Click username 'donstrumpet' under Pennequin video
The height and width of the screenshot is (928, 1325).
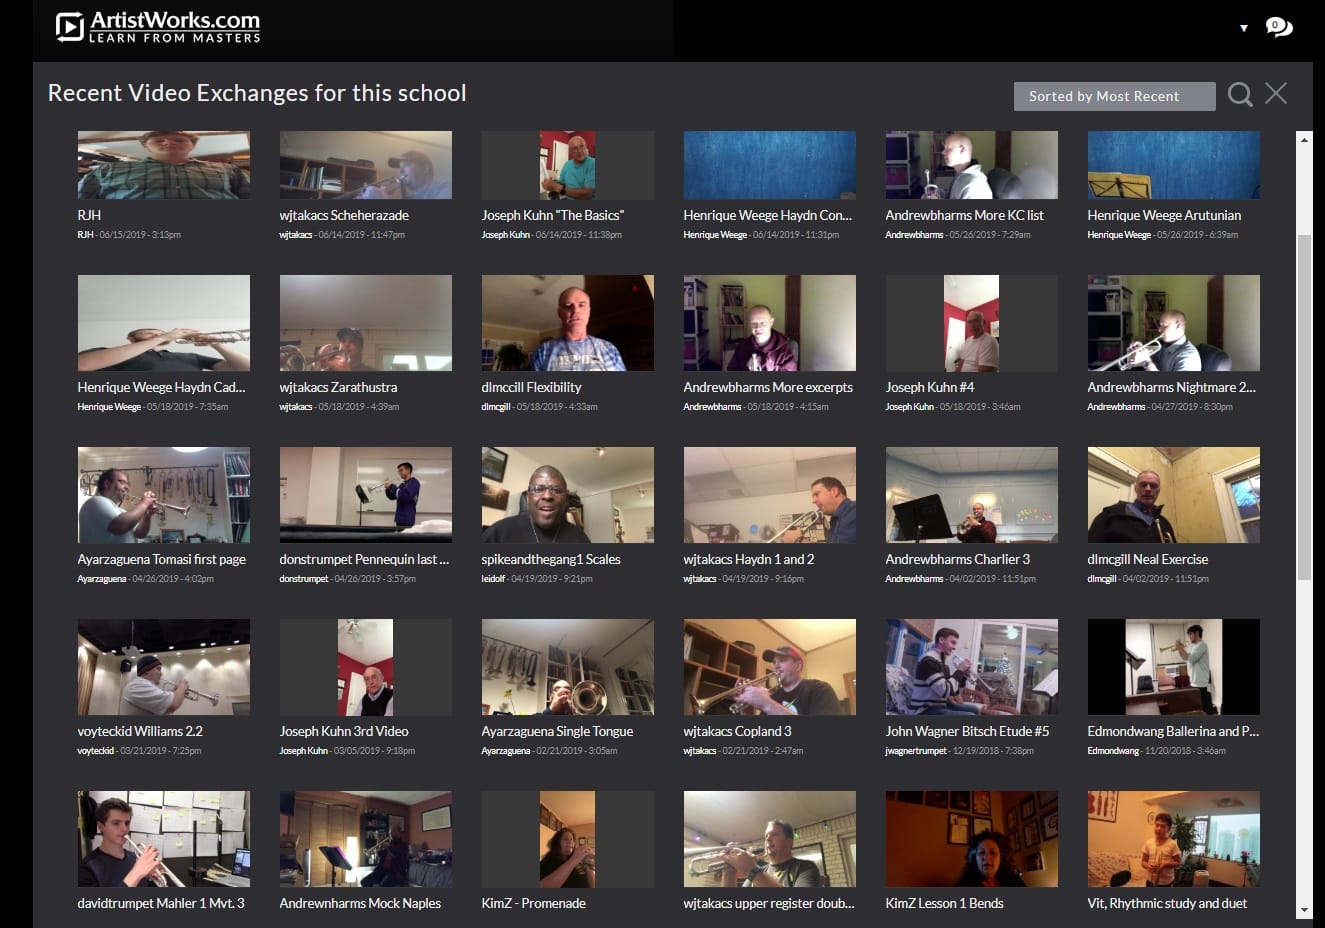click(304, 579)
